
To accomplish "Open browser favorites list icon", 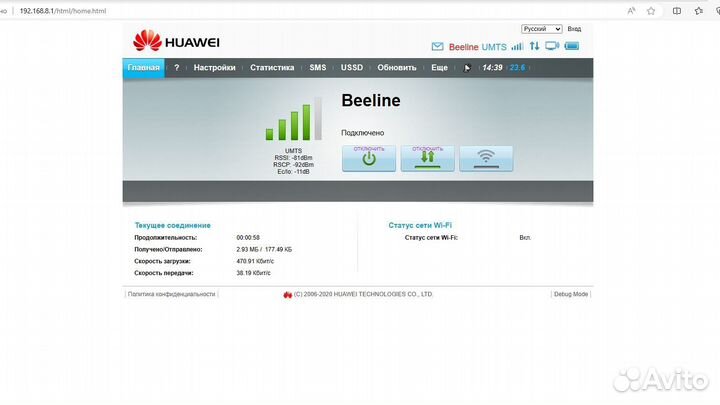I will [698, 11].
